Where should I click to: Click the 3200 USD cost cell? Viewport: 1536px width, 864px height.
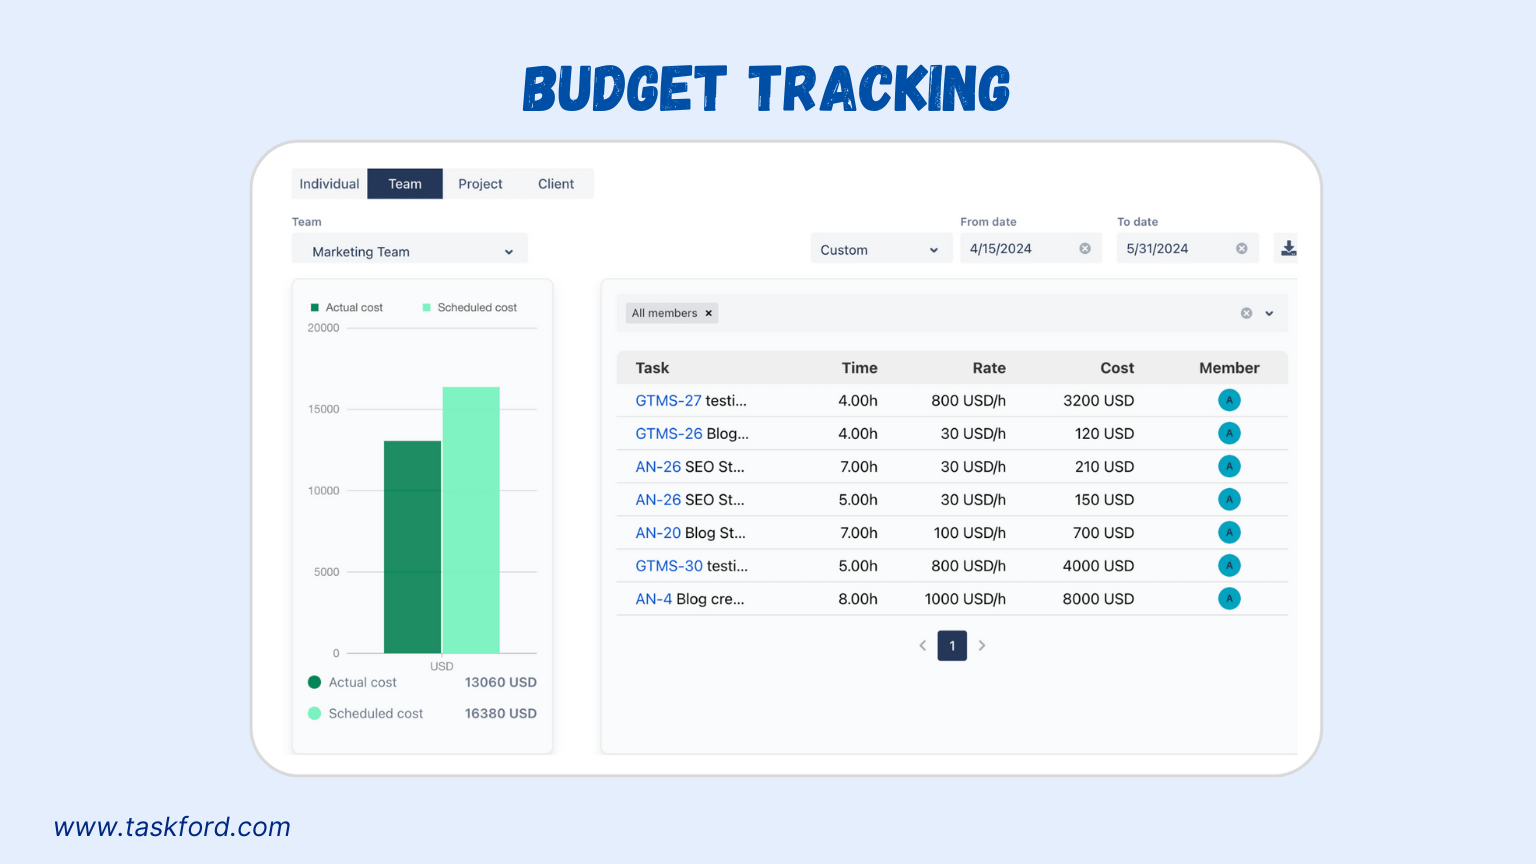coord(1098,401)
